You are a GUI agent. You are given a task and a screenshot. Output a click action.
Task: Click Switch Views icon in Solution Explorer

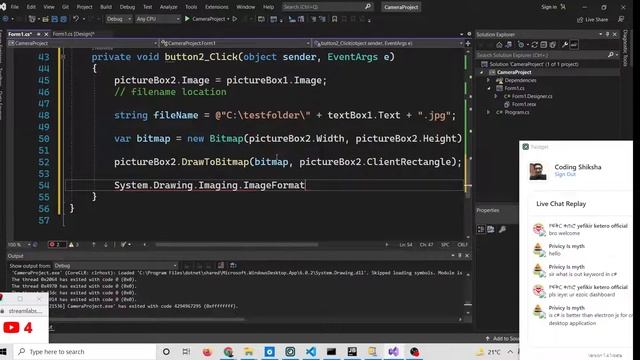[509, 44]
